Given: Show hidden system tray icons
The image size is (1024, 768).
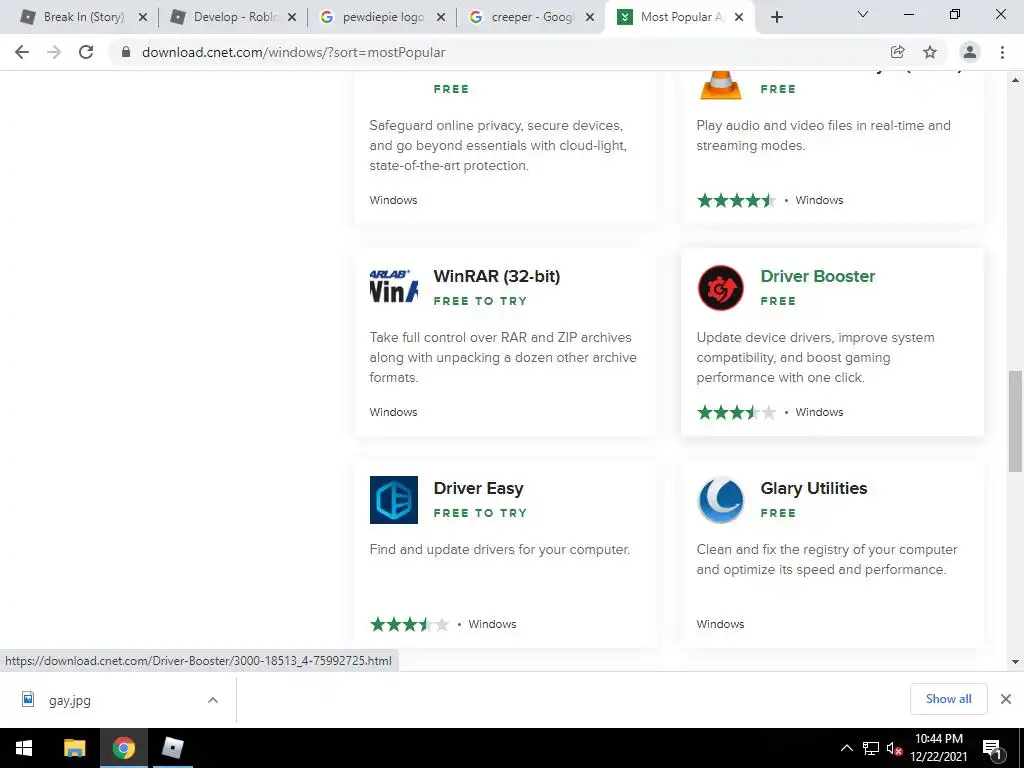Looking at the screenshot, I should pos(846,748).
